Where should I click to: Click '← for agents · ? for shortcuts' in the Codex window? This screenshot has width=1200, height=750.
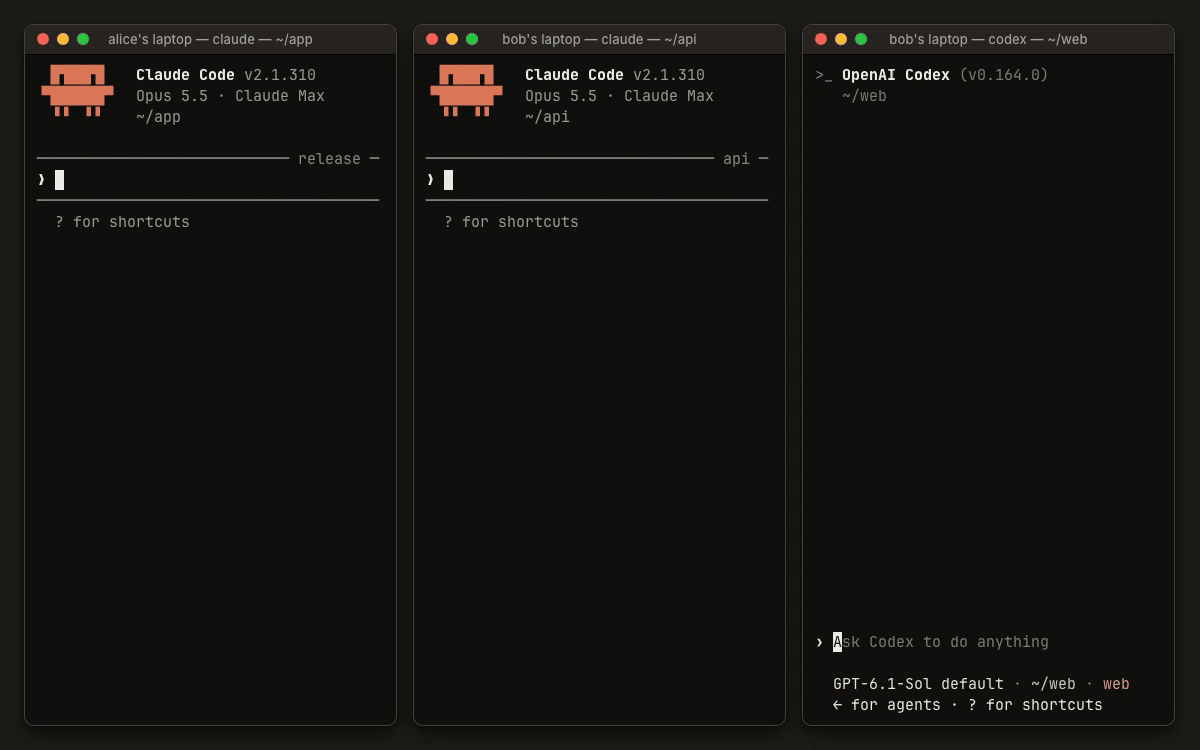click(x=967, y=705)
